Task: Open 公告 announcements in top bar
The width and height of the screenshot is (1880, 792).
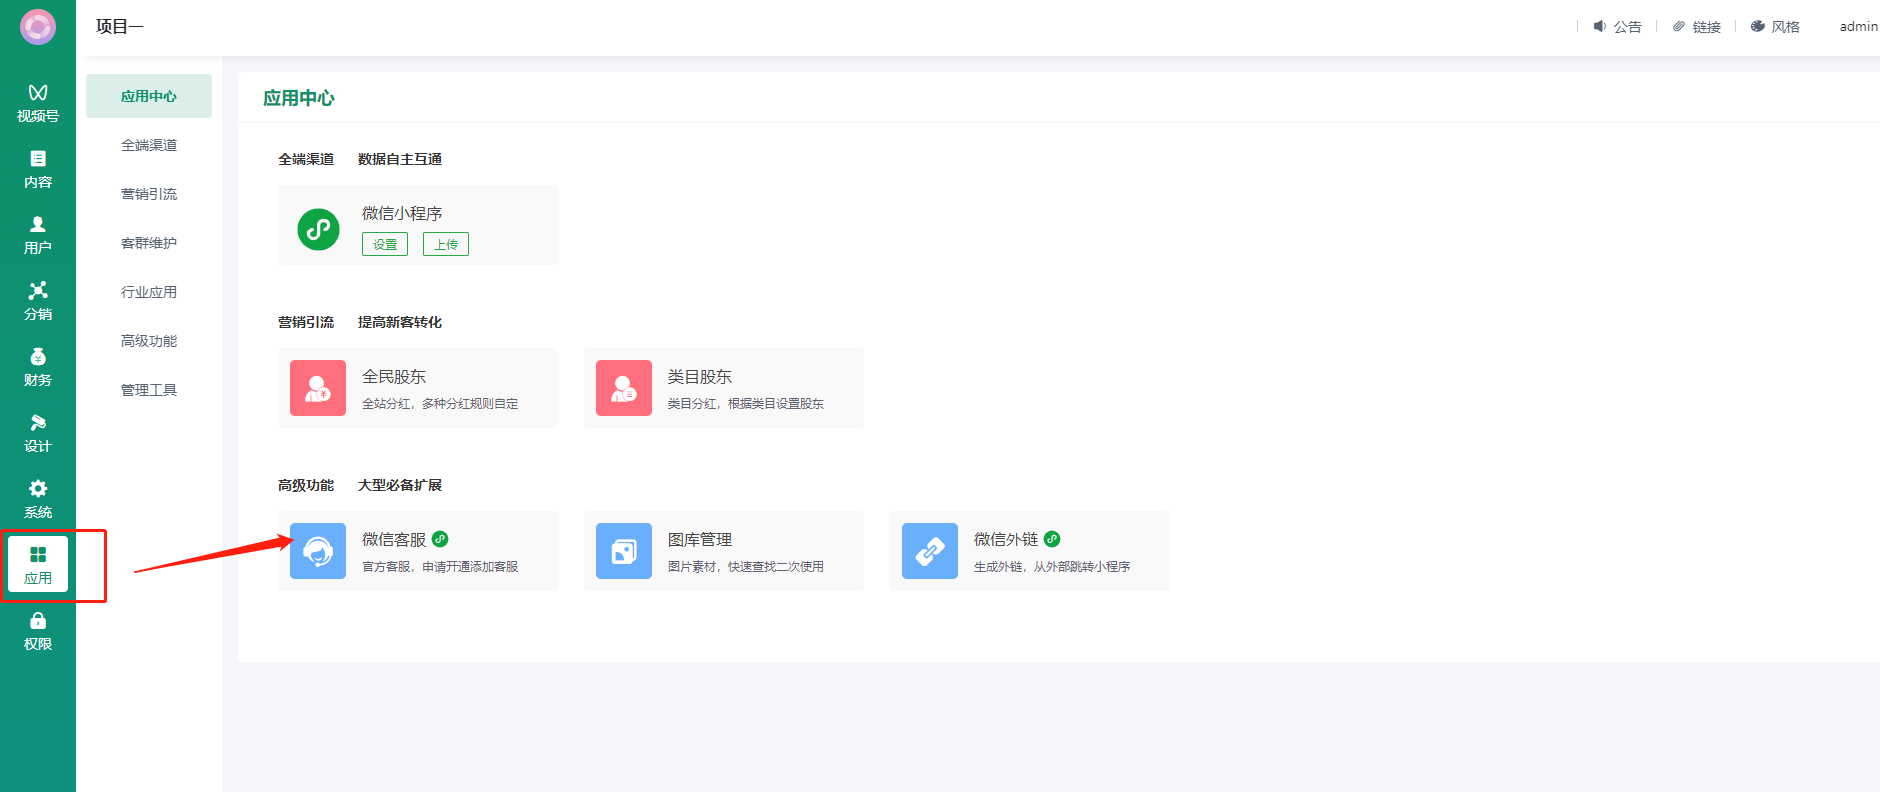Action: [x=1617, y=27]
